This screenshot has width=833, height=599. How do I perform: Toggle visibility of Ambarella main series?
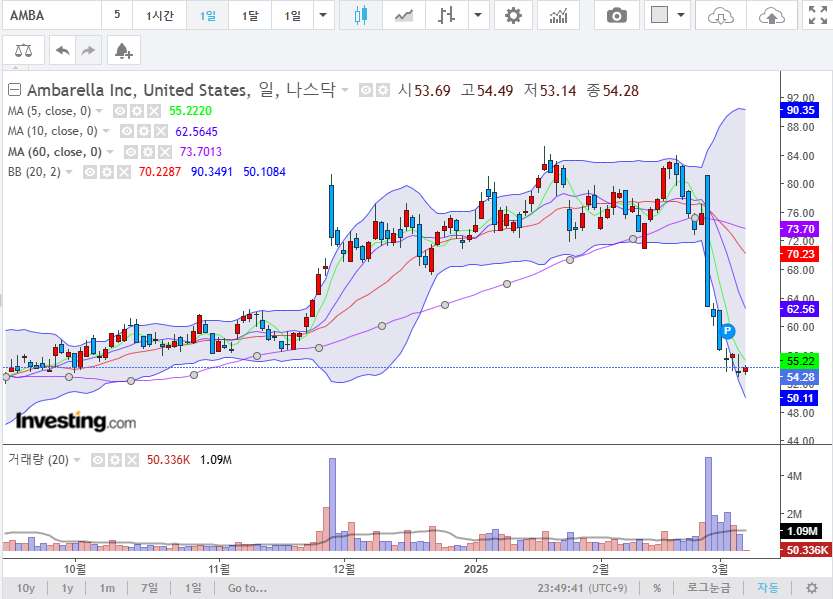(366, 90)
